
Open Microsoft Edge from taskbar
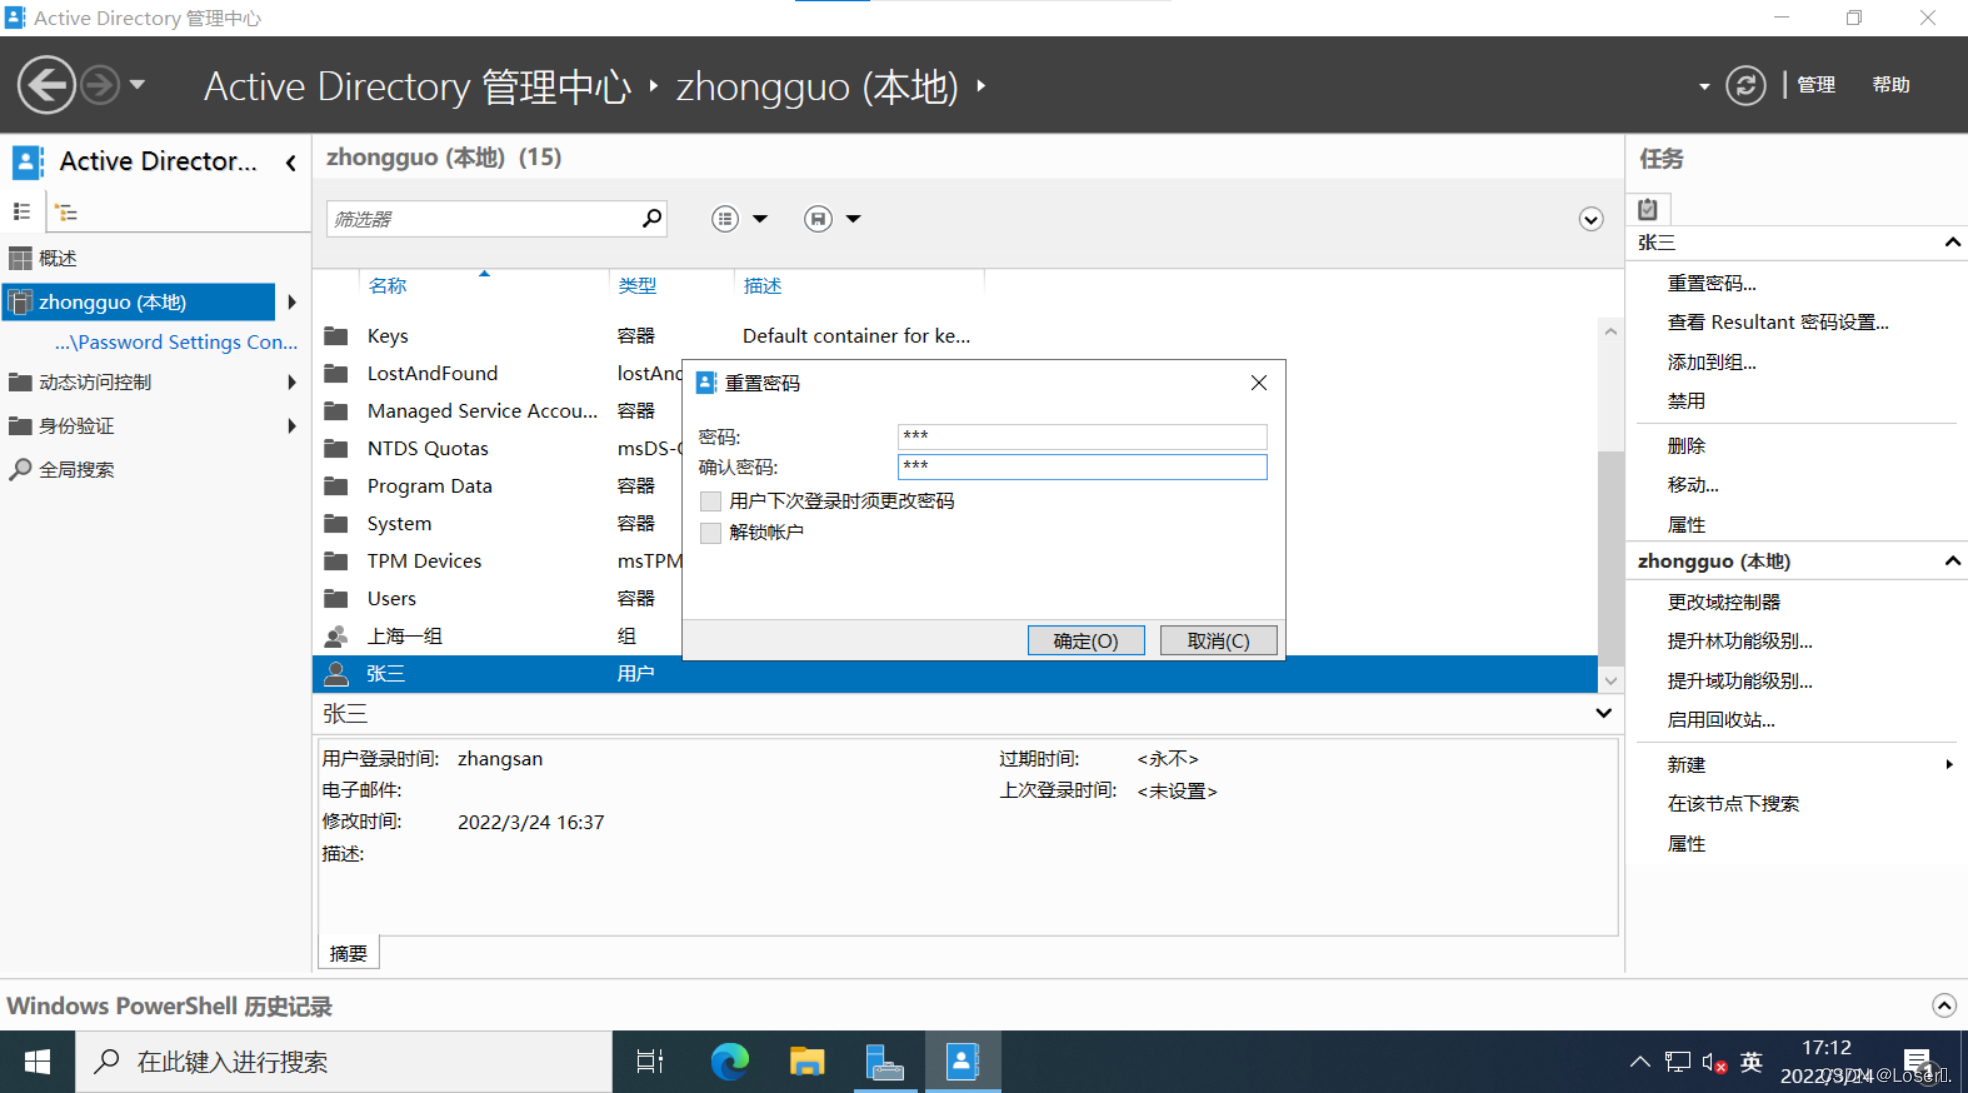(729, 1061)
